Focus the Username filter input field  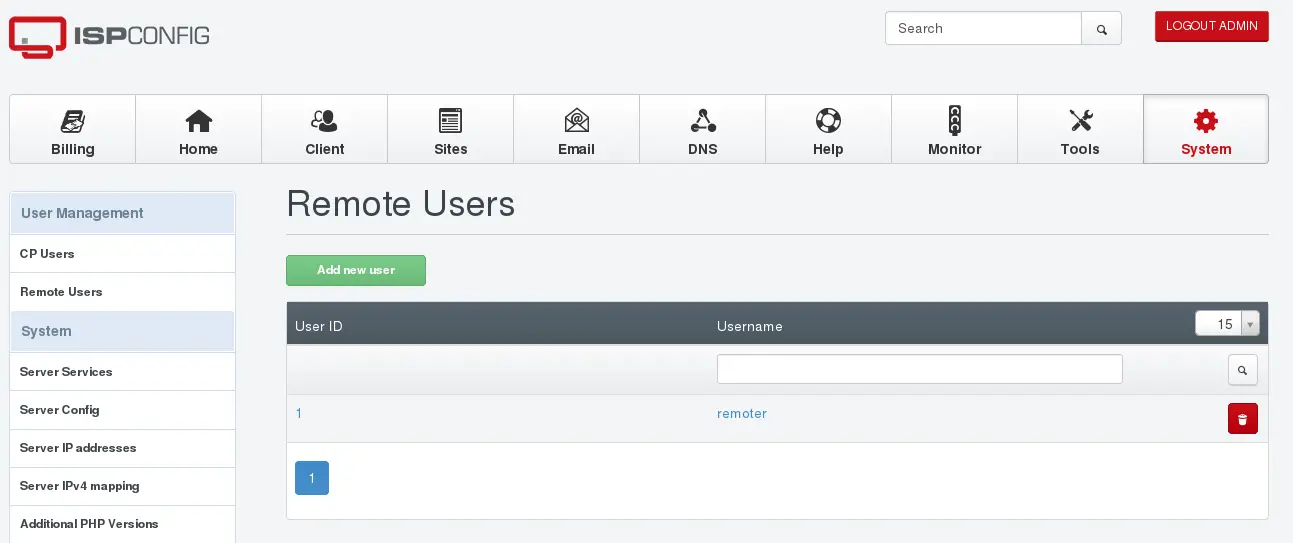coord(919,369)
